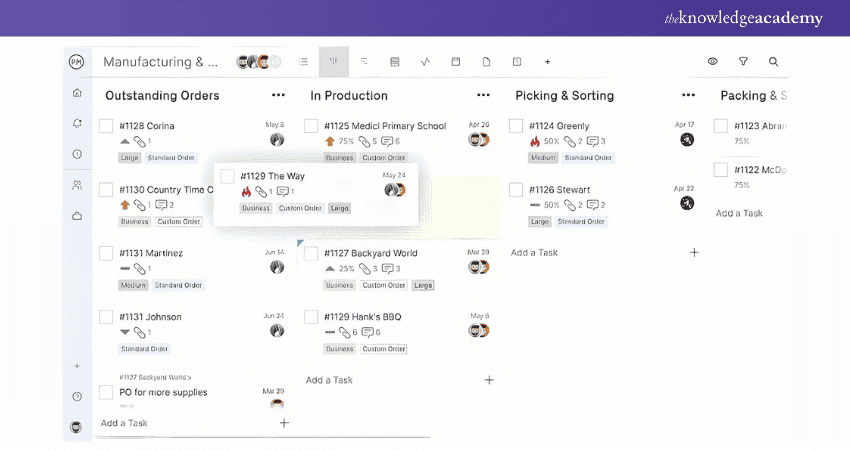This screenshot has height=450, width=850.
Task: Toggle the eye visibility icon in the top bar
Action: point(713,62)
